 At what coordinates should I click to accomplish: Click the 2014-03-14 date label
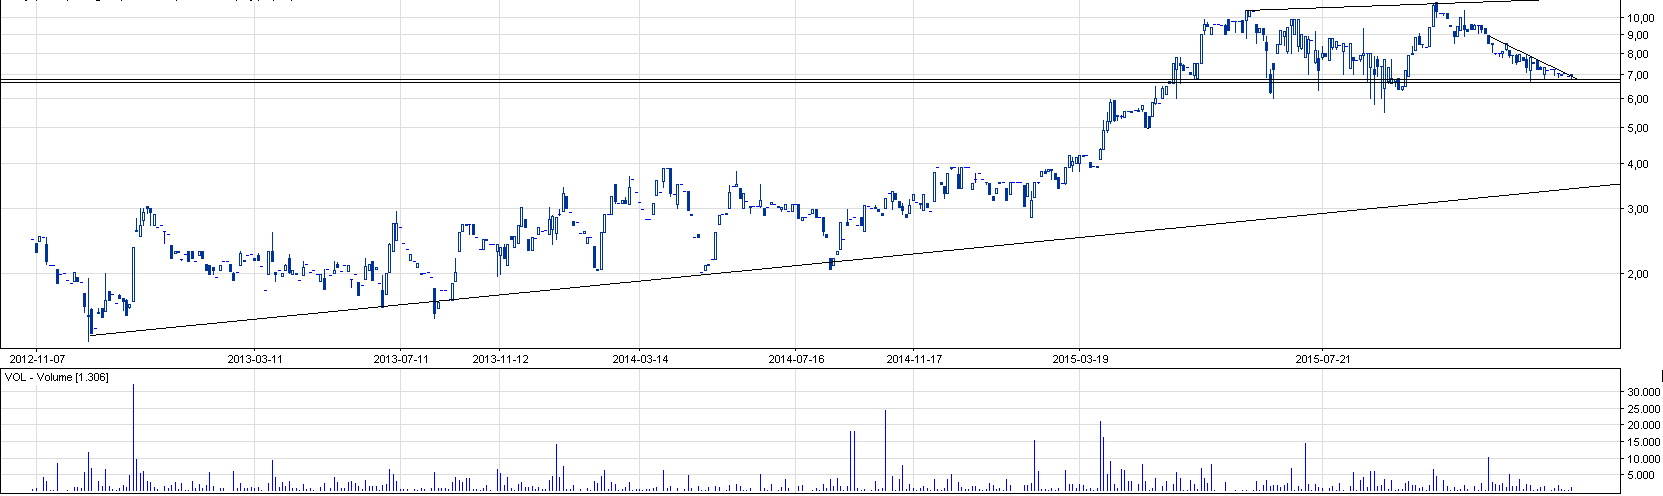[x=640, y=358]
